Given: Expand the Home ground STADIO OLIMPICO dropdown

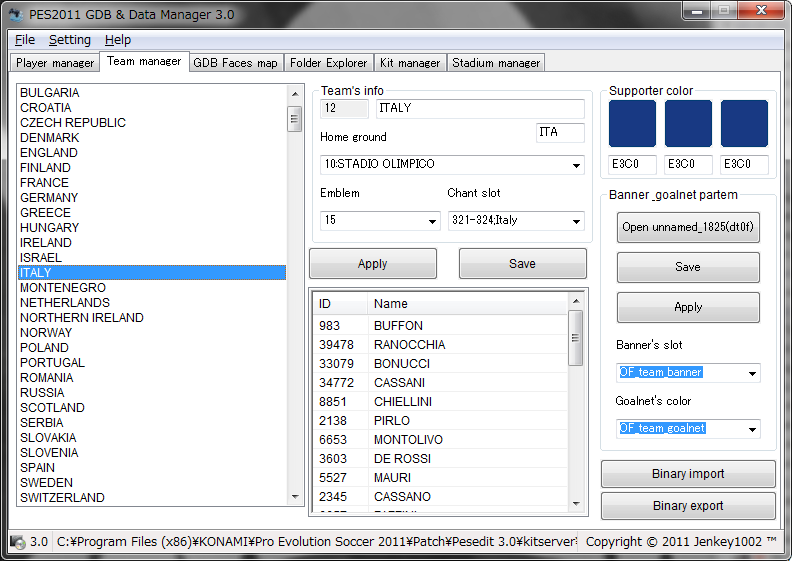Looking at the screenshot, I should 576,165.
